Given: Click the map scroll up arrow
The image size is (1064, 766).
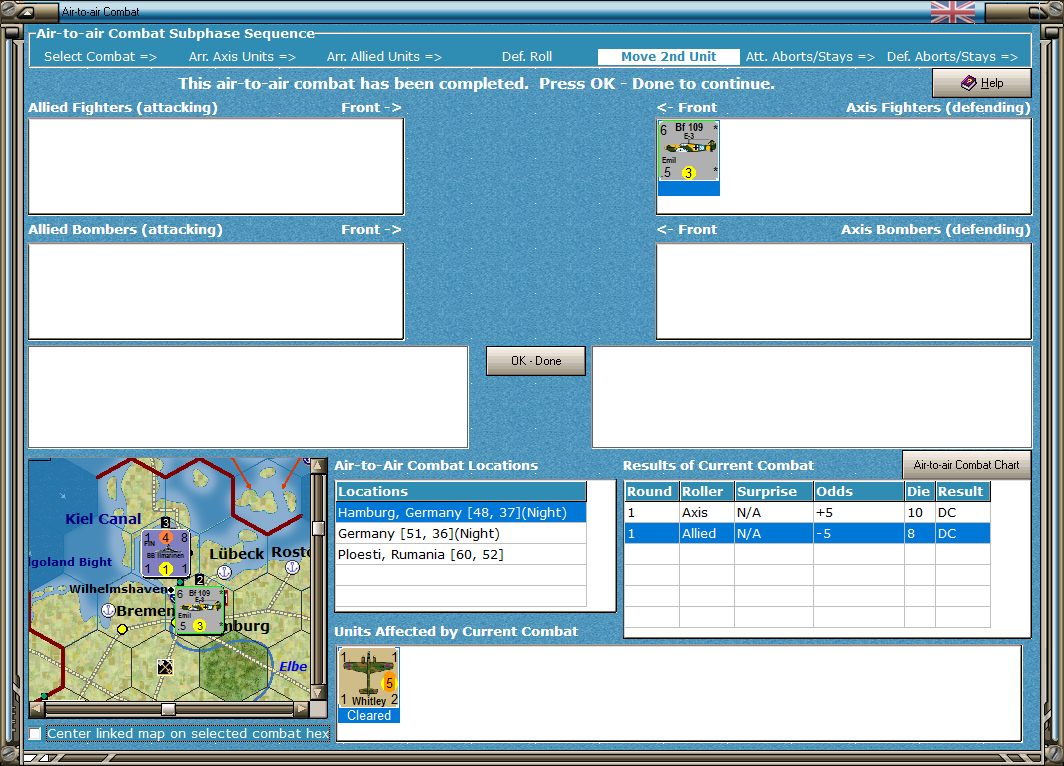Looking at the screenshot, I should 318,466.
